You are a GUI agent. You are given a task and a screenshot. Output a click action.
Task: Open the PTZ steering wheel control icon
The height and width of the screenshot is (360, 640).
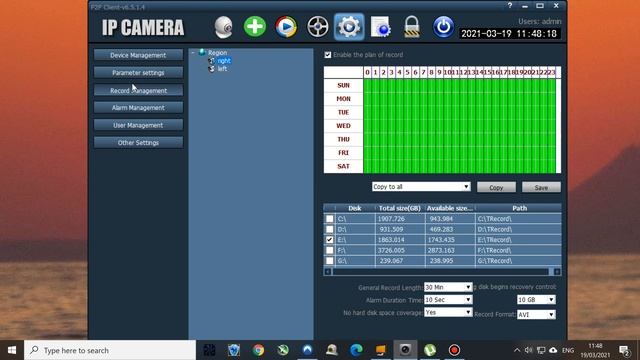[318, 27]
